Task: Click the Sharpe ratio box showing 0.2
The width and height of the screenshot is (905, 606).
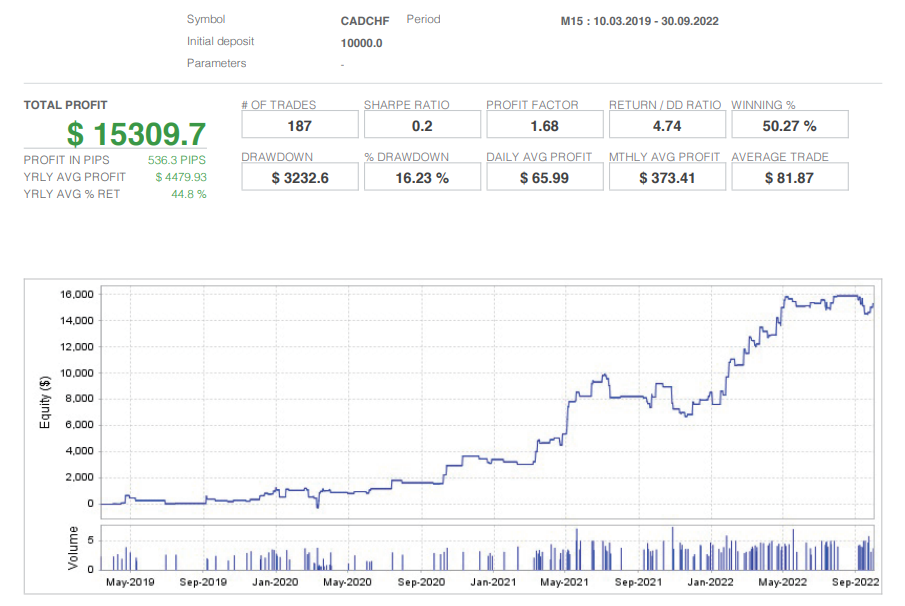Action: [x=422, y=125]
